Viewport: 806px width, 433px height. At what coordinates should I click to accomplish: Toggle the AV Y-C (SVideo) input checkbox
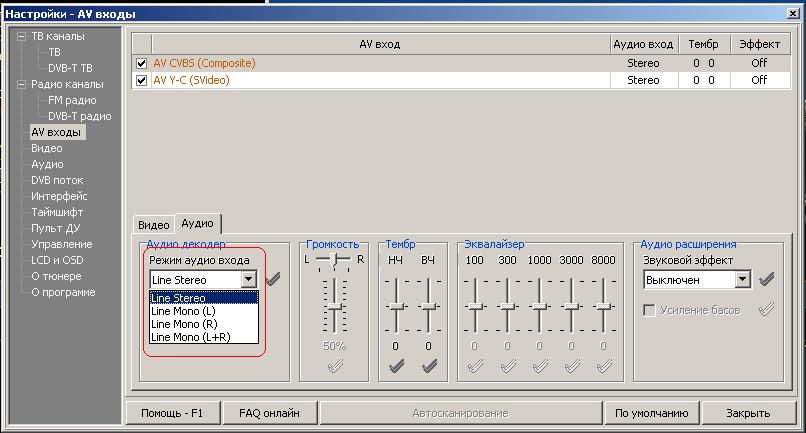pyautogui.click(x=142, y=80)
